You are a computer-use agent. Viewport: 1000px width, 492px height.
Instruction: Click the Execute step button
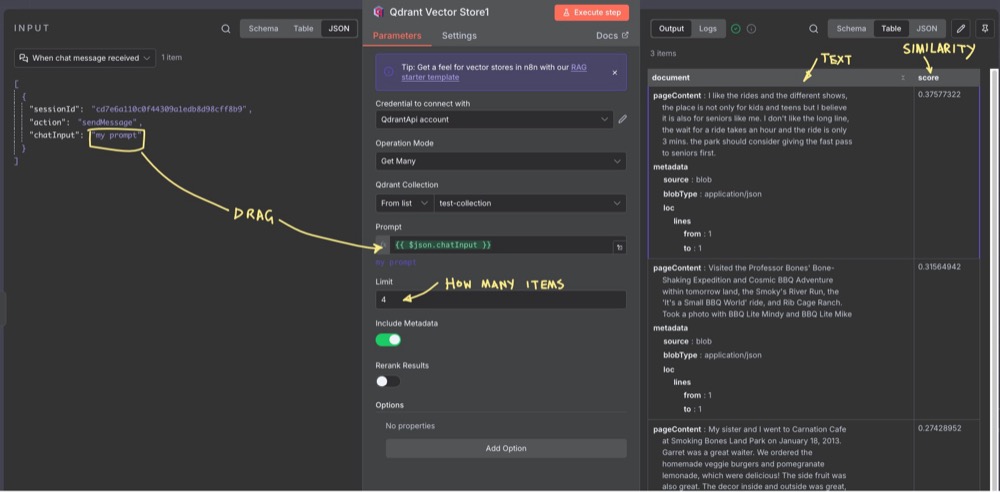point(592,12)
